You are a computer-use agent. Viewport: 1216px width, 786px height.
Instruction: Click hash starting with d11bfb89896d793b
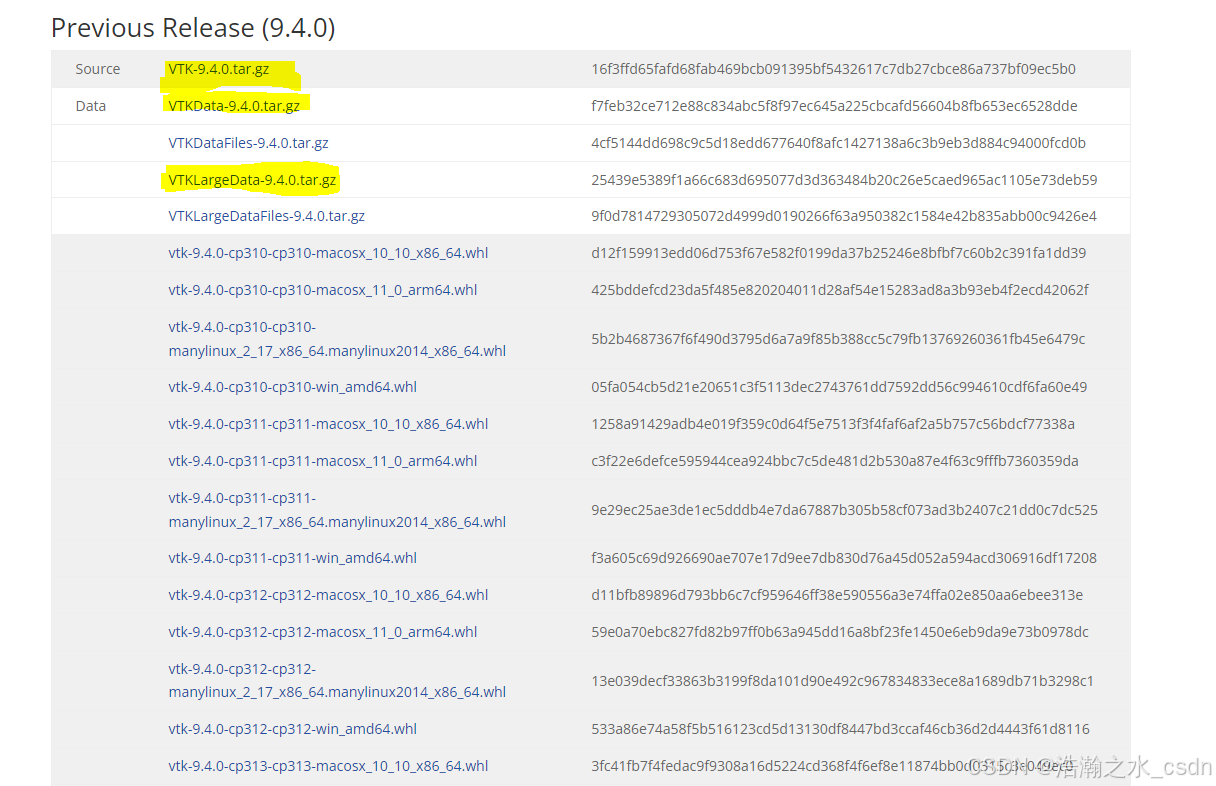click(x=837, y=595)
